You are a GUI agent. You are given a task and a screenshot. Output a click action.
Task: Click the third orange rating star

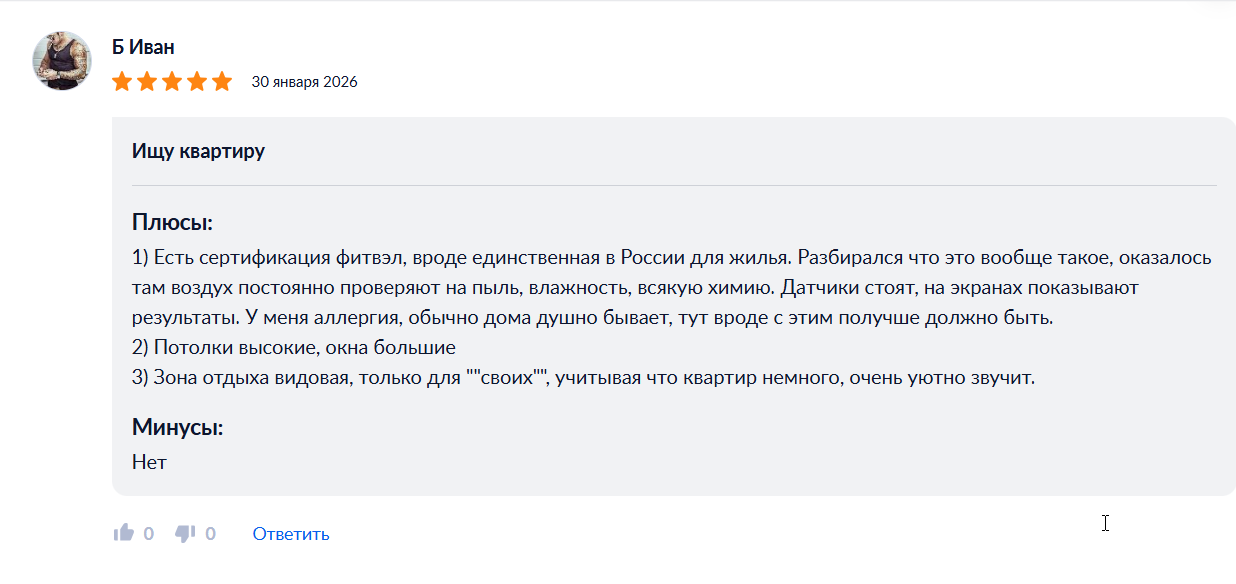[172, 81]
